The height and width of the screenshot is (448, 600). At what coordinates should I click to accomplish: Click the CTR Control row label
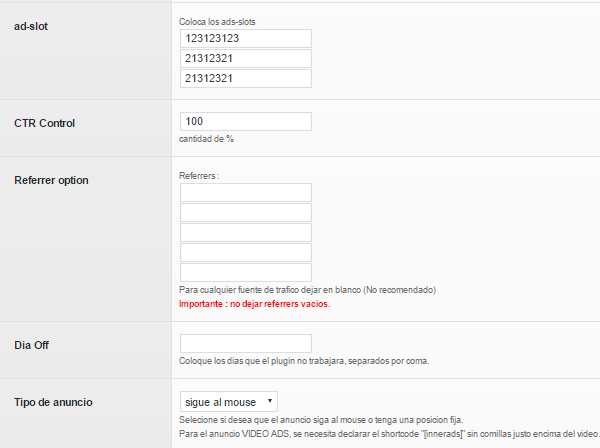[x=44, y=123]
